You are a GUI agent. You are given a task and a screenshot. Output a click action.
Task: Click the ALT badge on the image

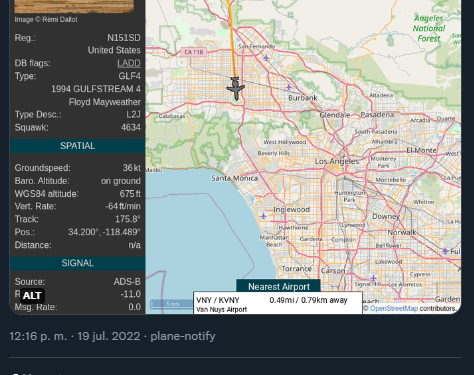coord(32,296)
